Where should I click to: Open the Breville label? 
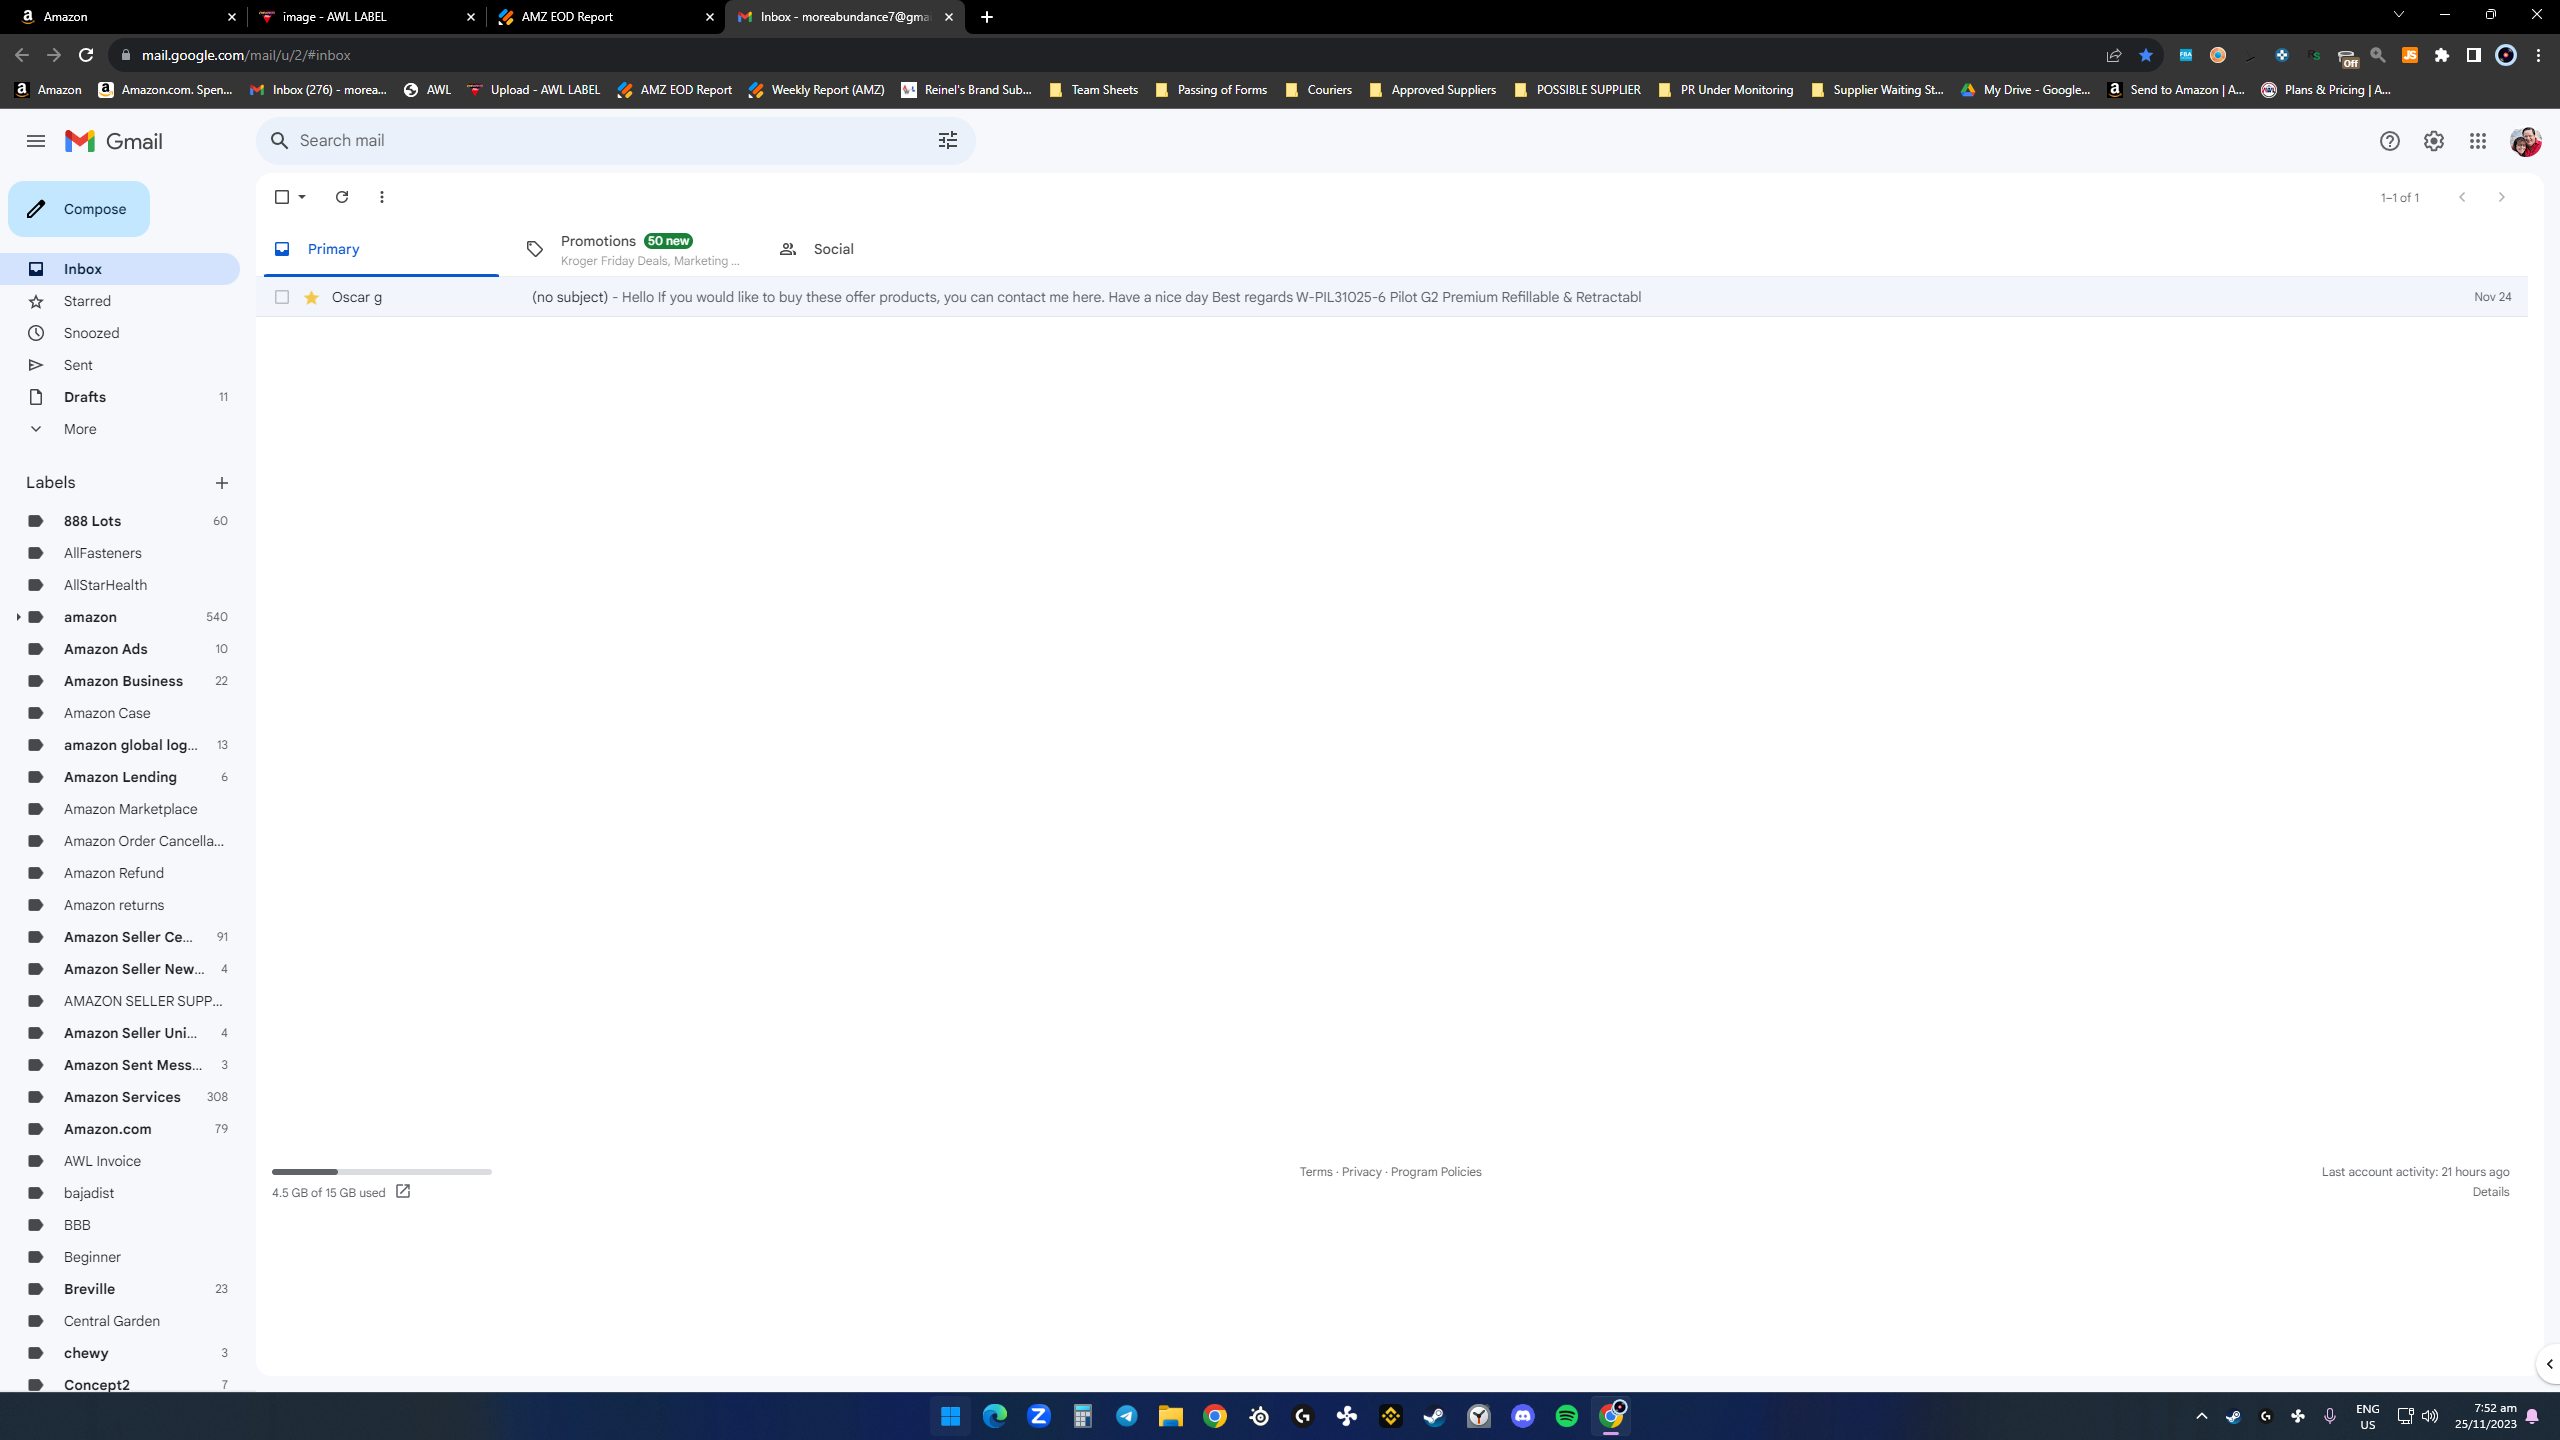pyautogui.click(x=120, y=1289)
